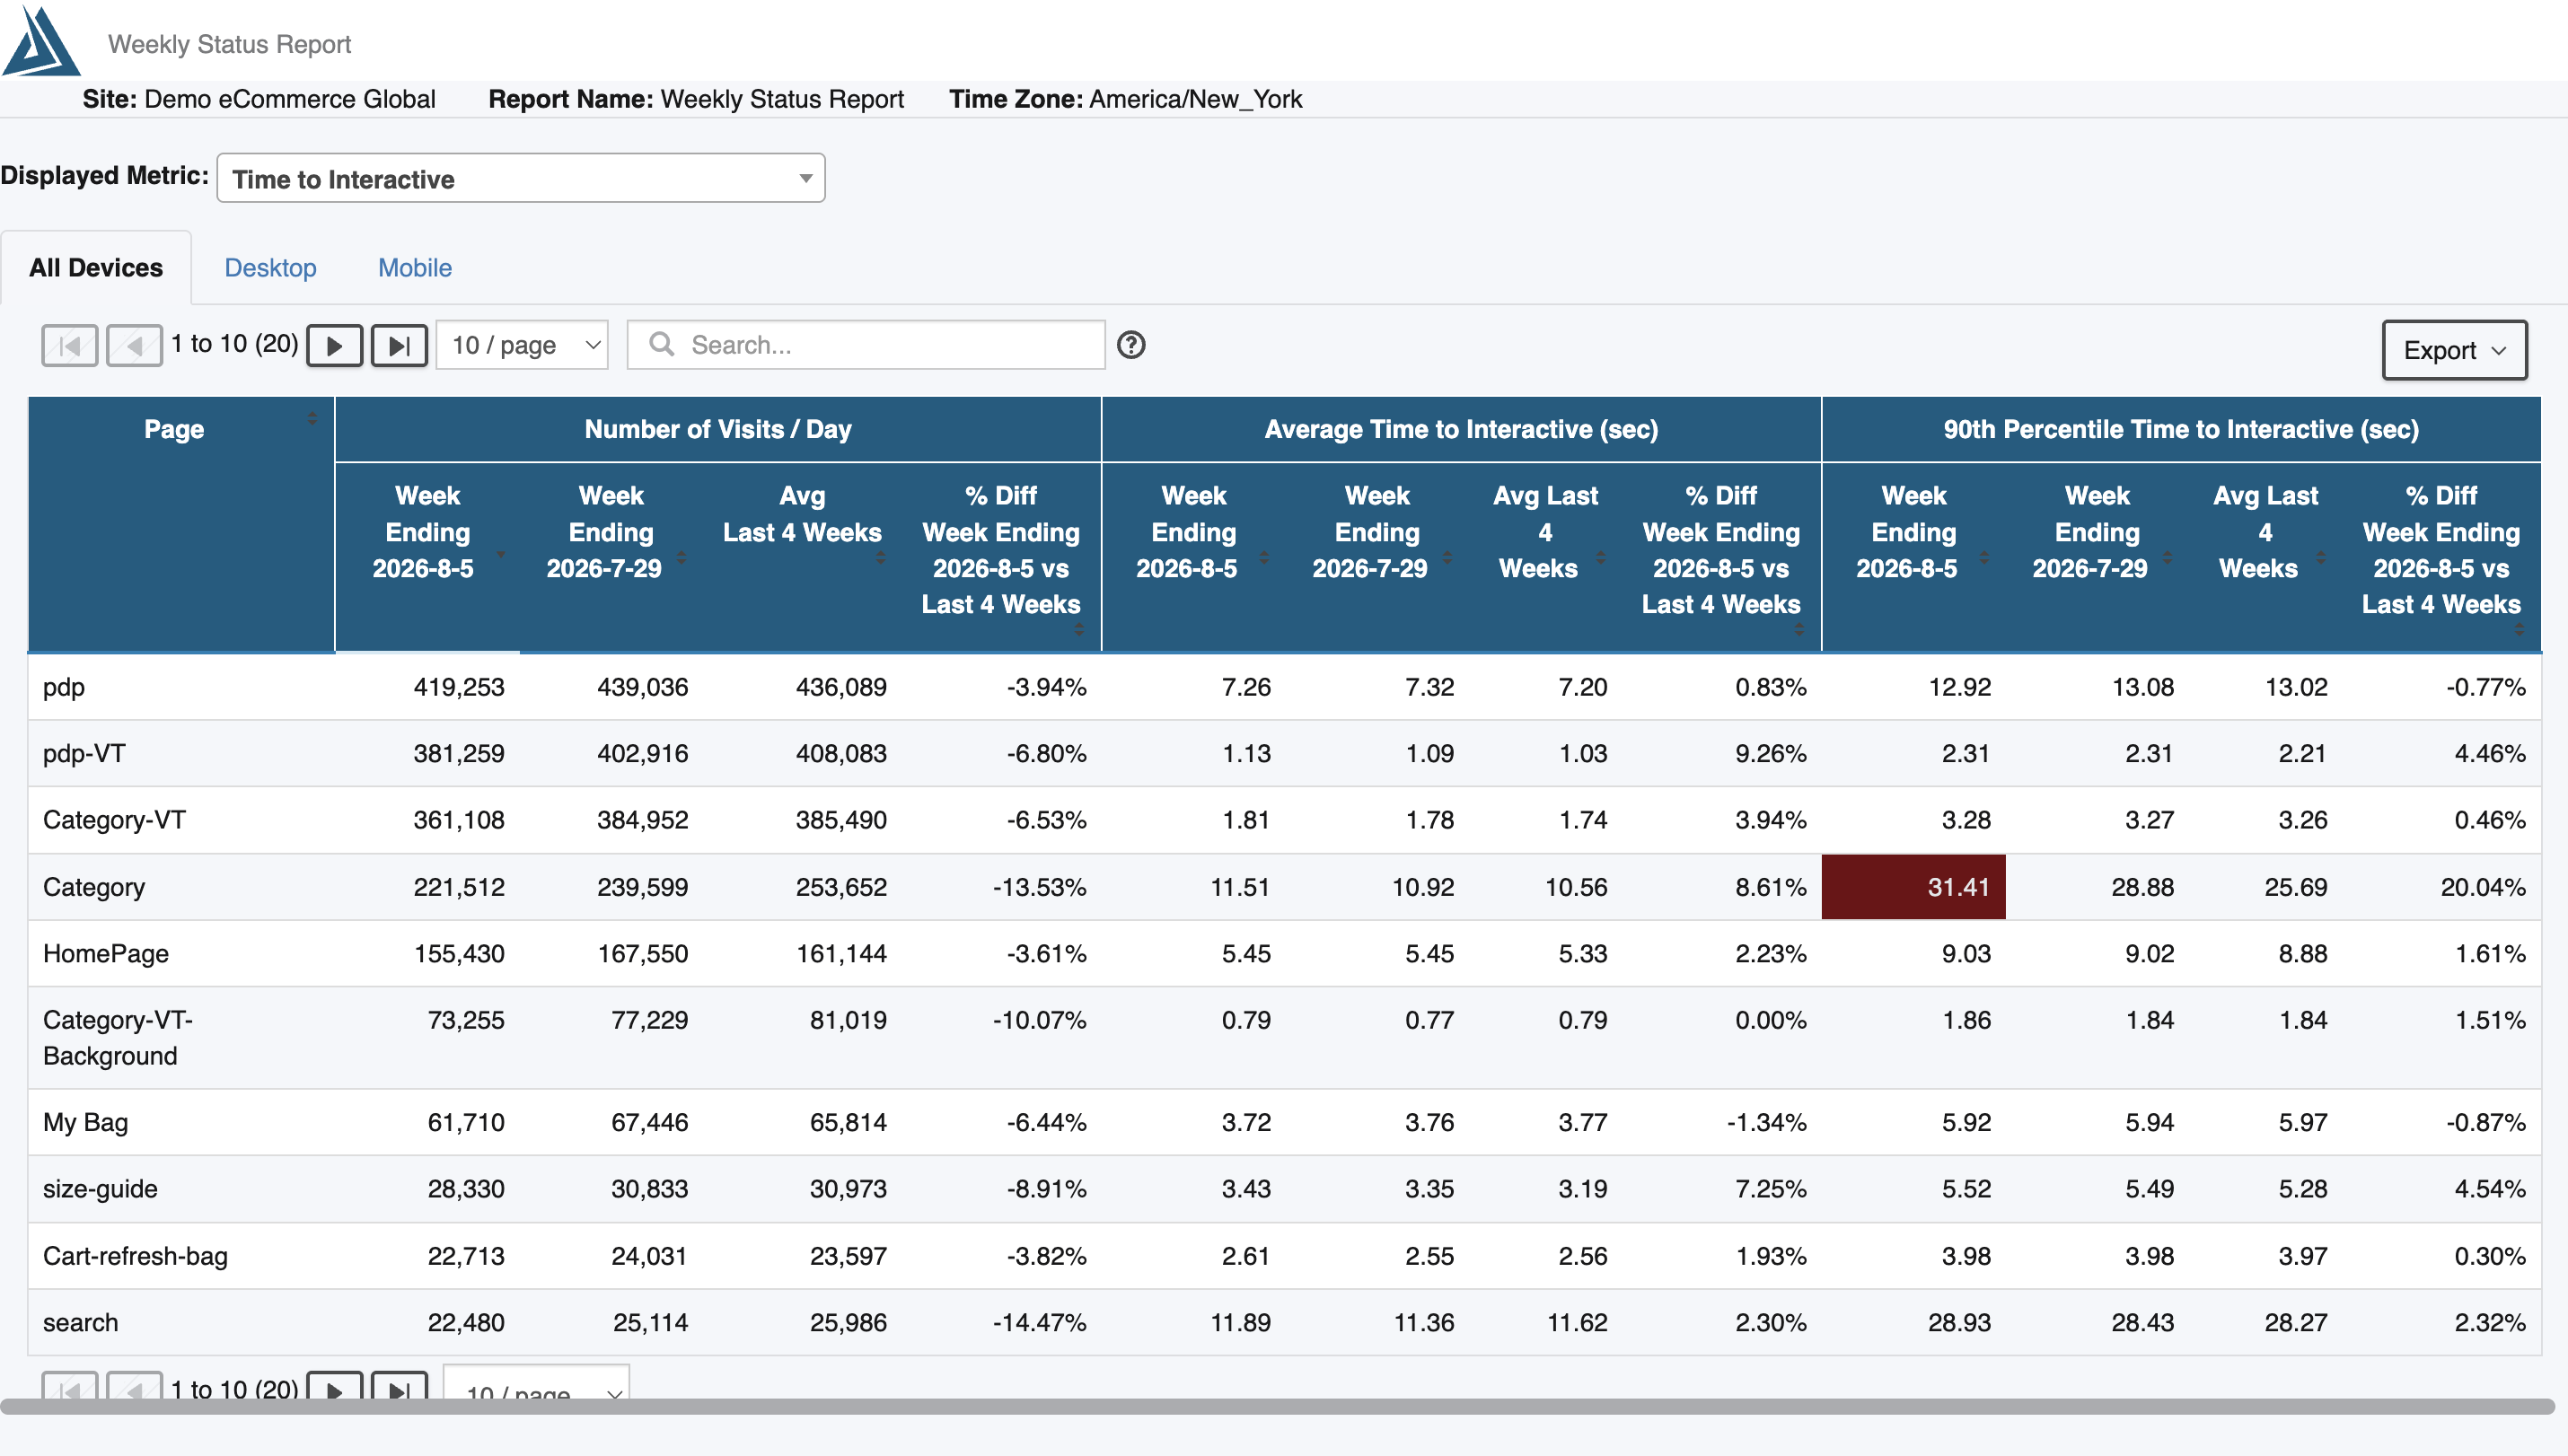Focus the Search input field
This screenshot has height=1456, width=2568.
pyautogui.click(x=866, y=345)
